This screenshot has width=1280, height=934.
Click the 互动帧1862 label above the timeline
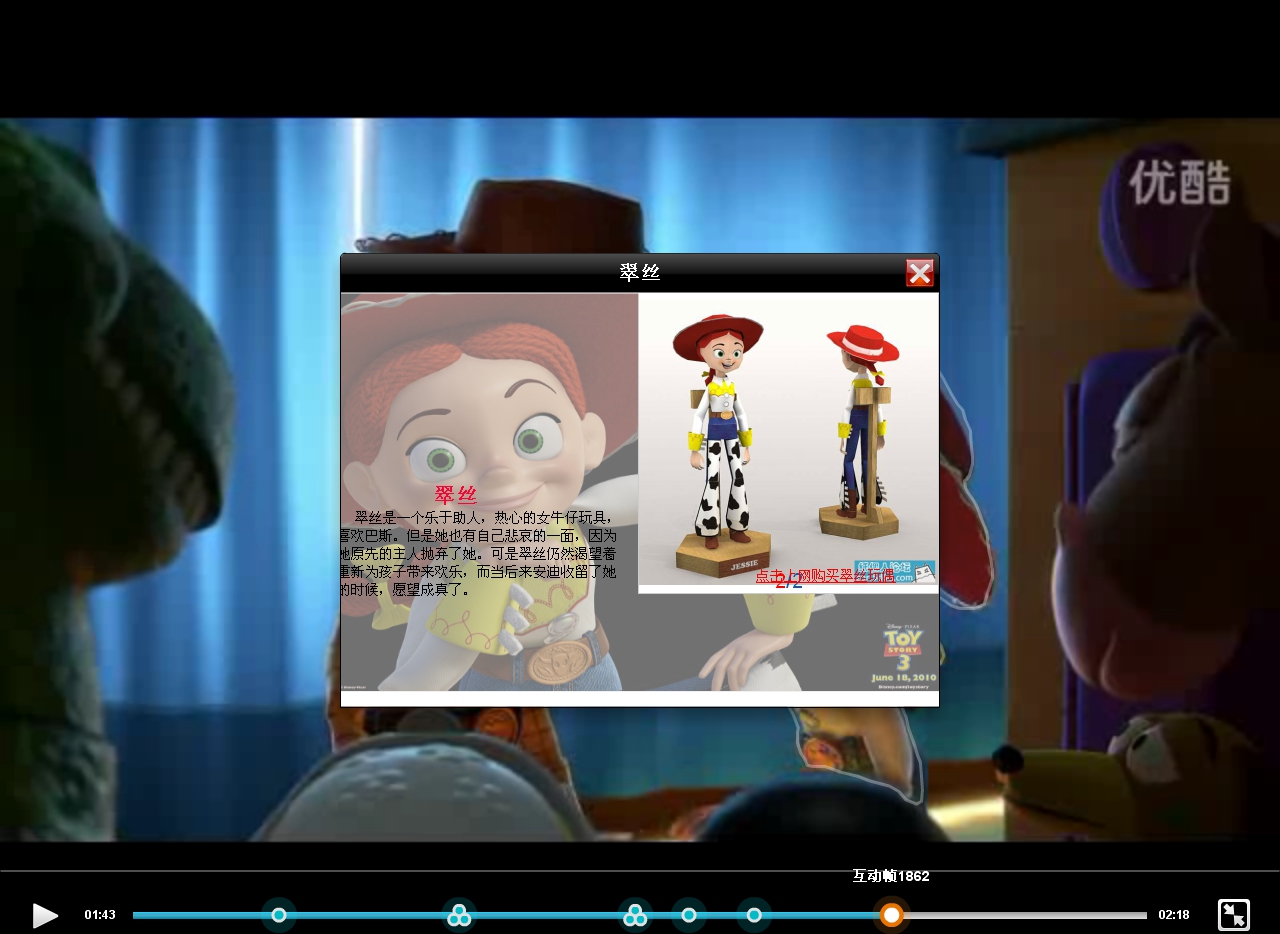[891, 876]
